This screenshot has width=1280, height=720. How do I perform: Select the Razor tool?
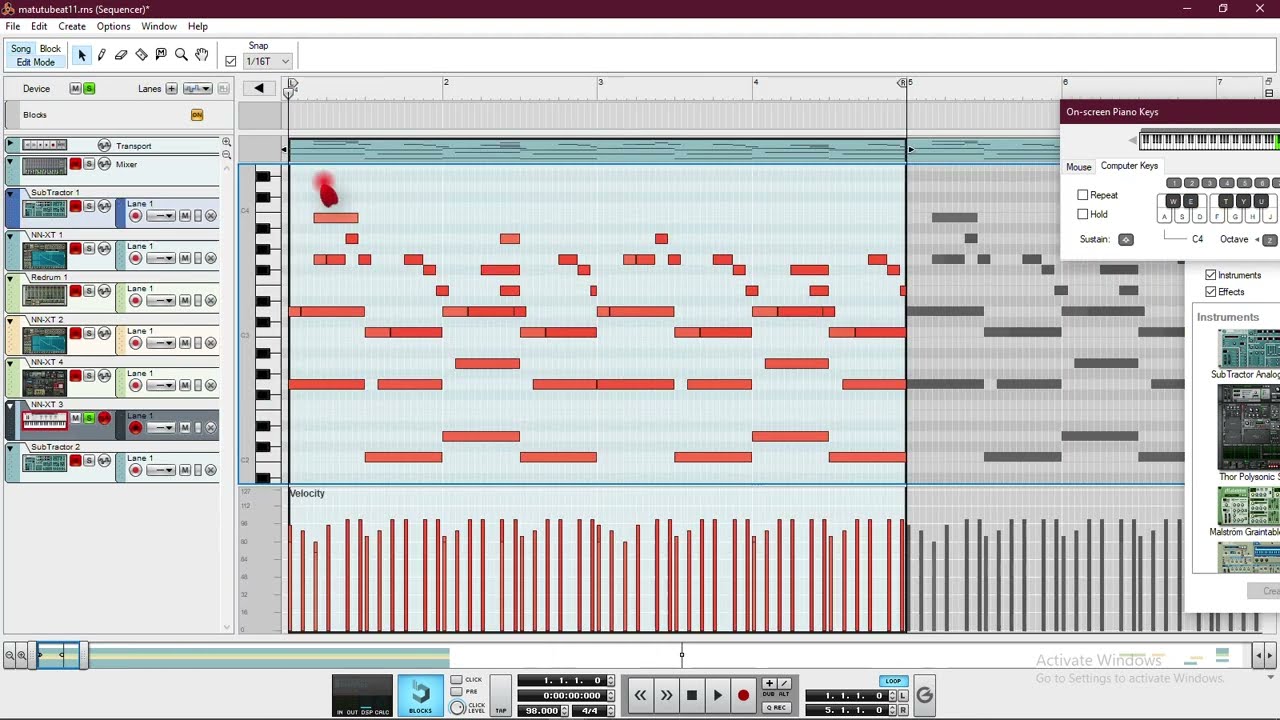[141, 55]
